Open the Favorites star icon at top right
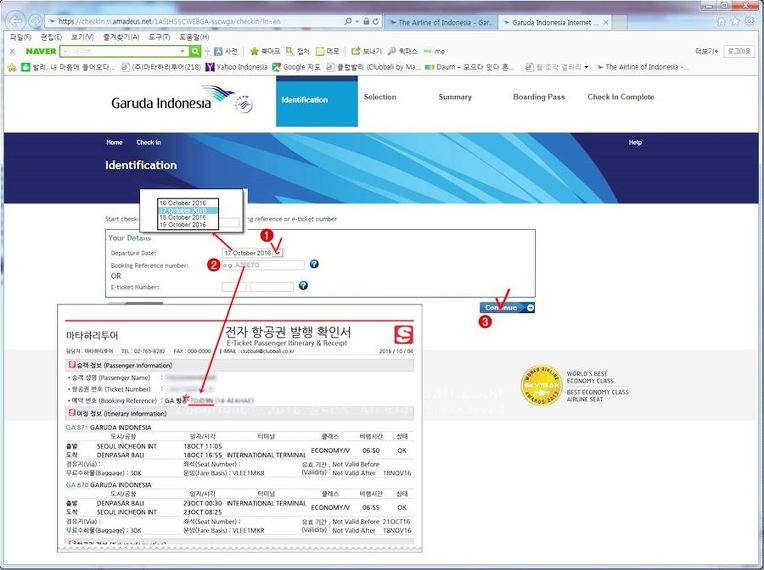764x570 pixels. pos(736,21)
